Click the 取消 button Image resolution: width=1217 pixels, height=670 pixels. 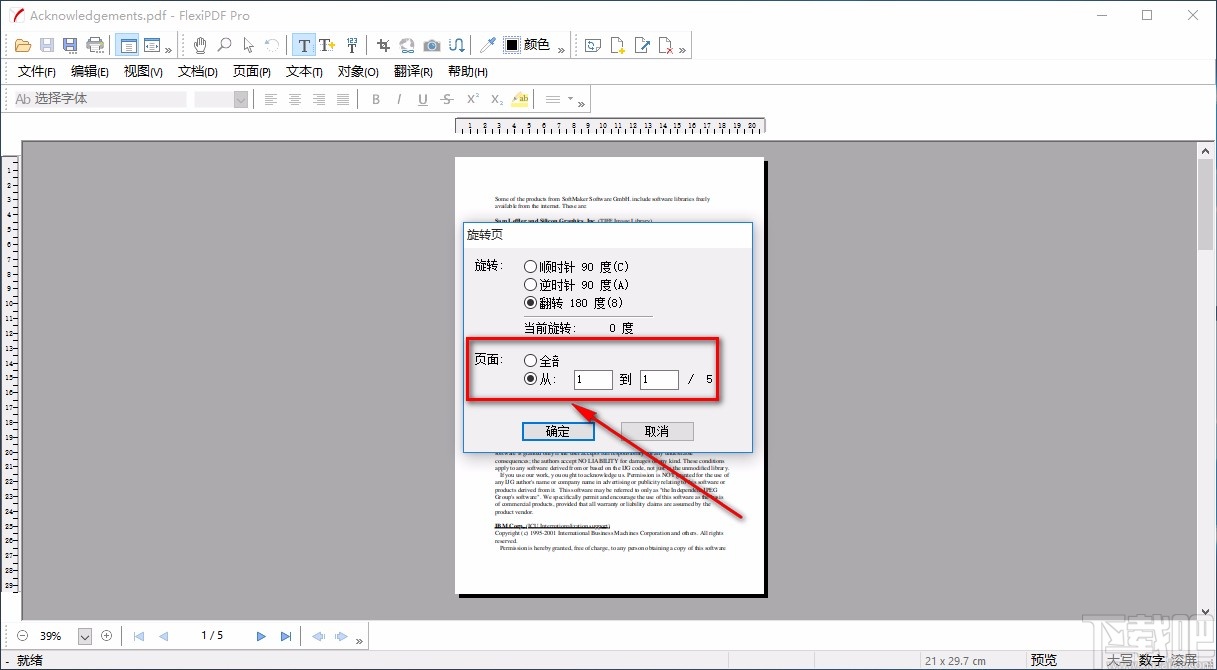tap(657, 431)
